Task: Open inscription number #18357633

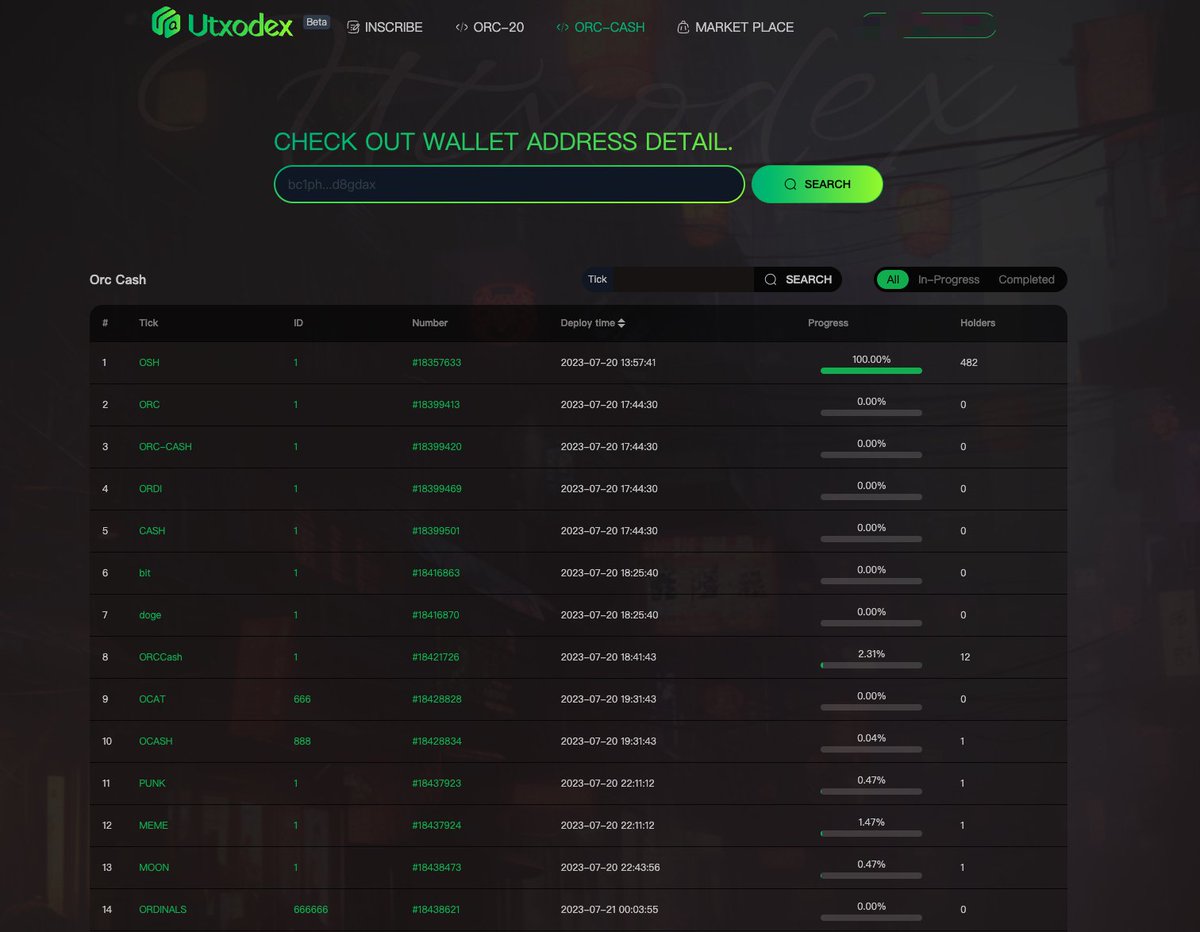Action: (x=436, y=363)
